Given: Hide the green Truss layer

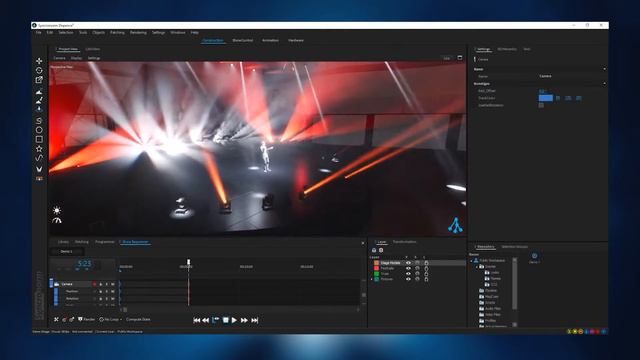Looking at the screenshot, I should pyautogui.click(x=408, y=274).
